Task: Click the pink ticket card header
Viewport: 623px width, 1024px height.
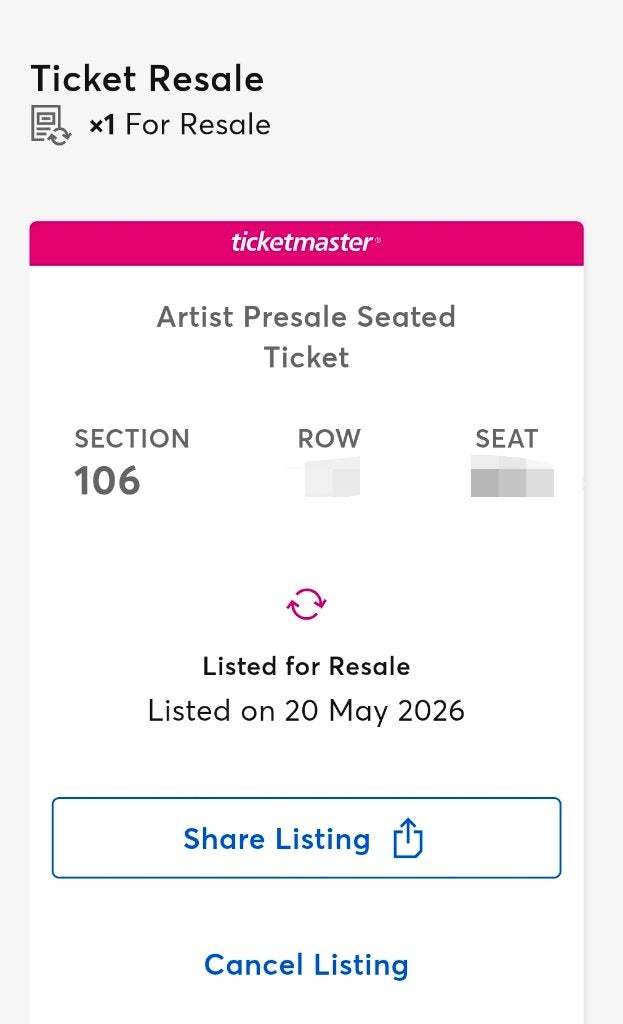Action: 306,243
